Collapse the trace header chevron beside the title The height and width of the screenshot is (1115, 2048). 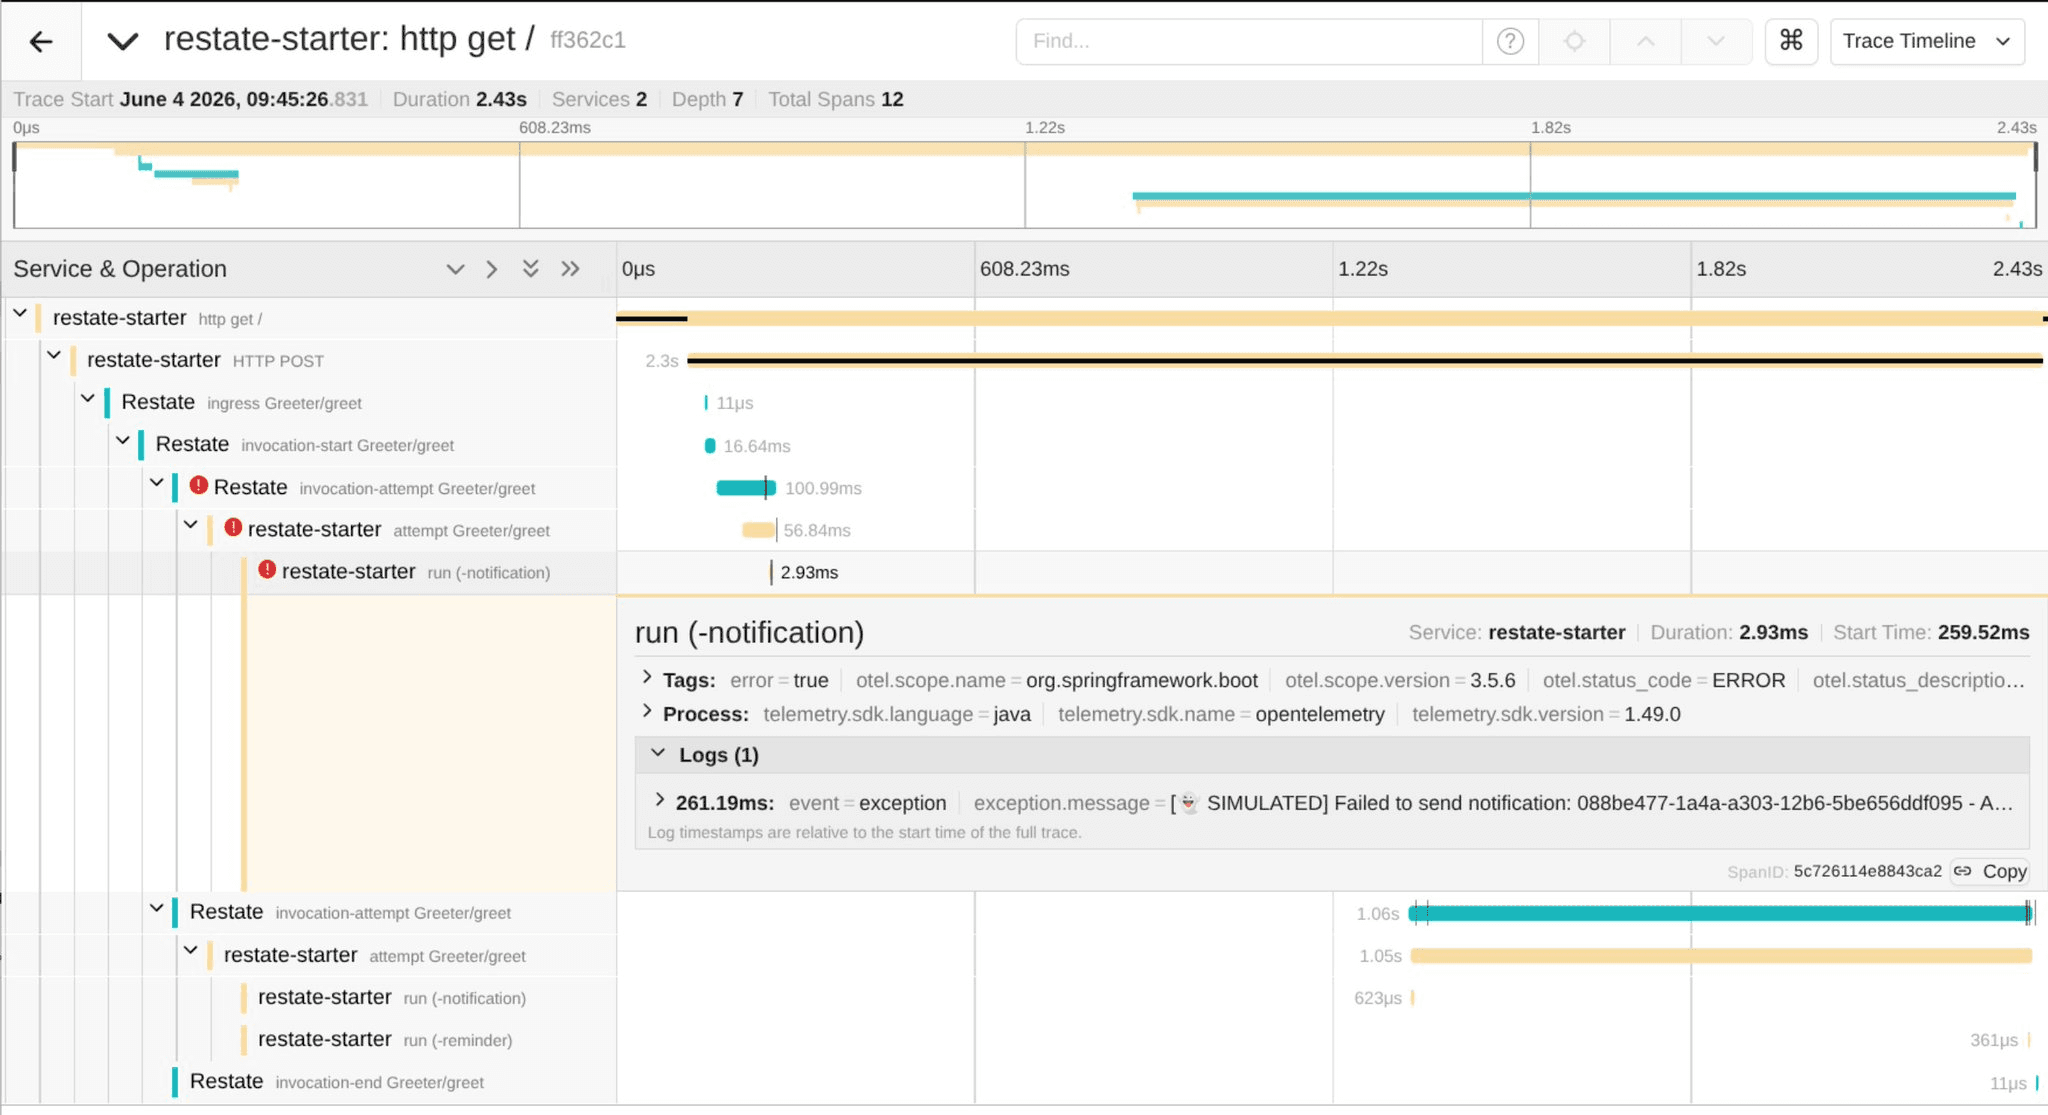122,41
